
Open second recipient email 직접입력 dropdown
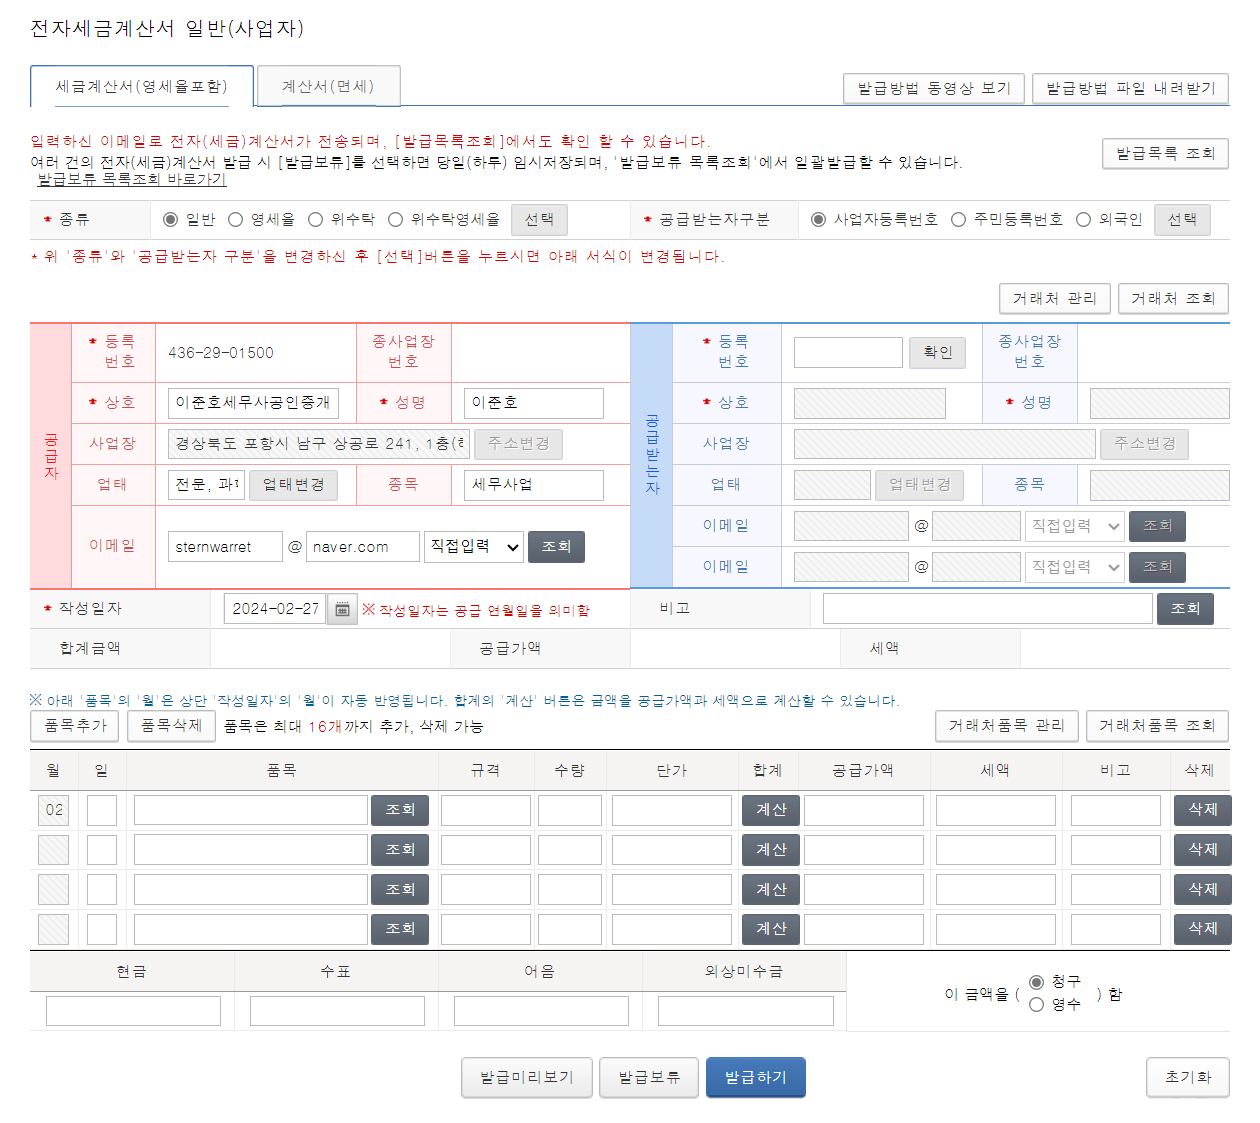pos(1075,567)
